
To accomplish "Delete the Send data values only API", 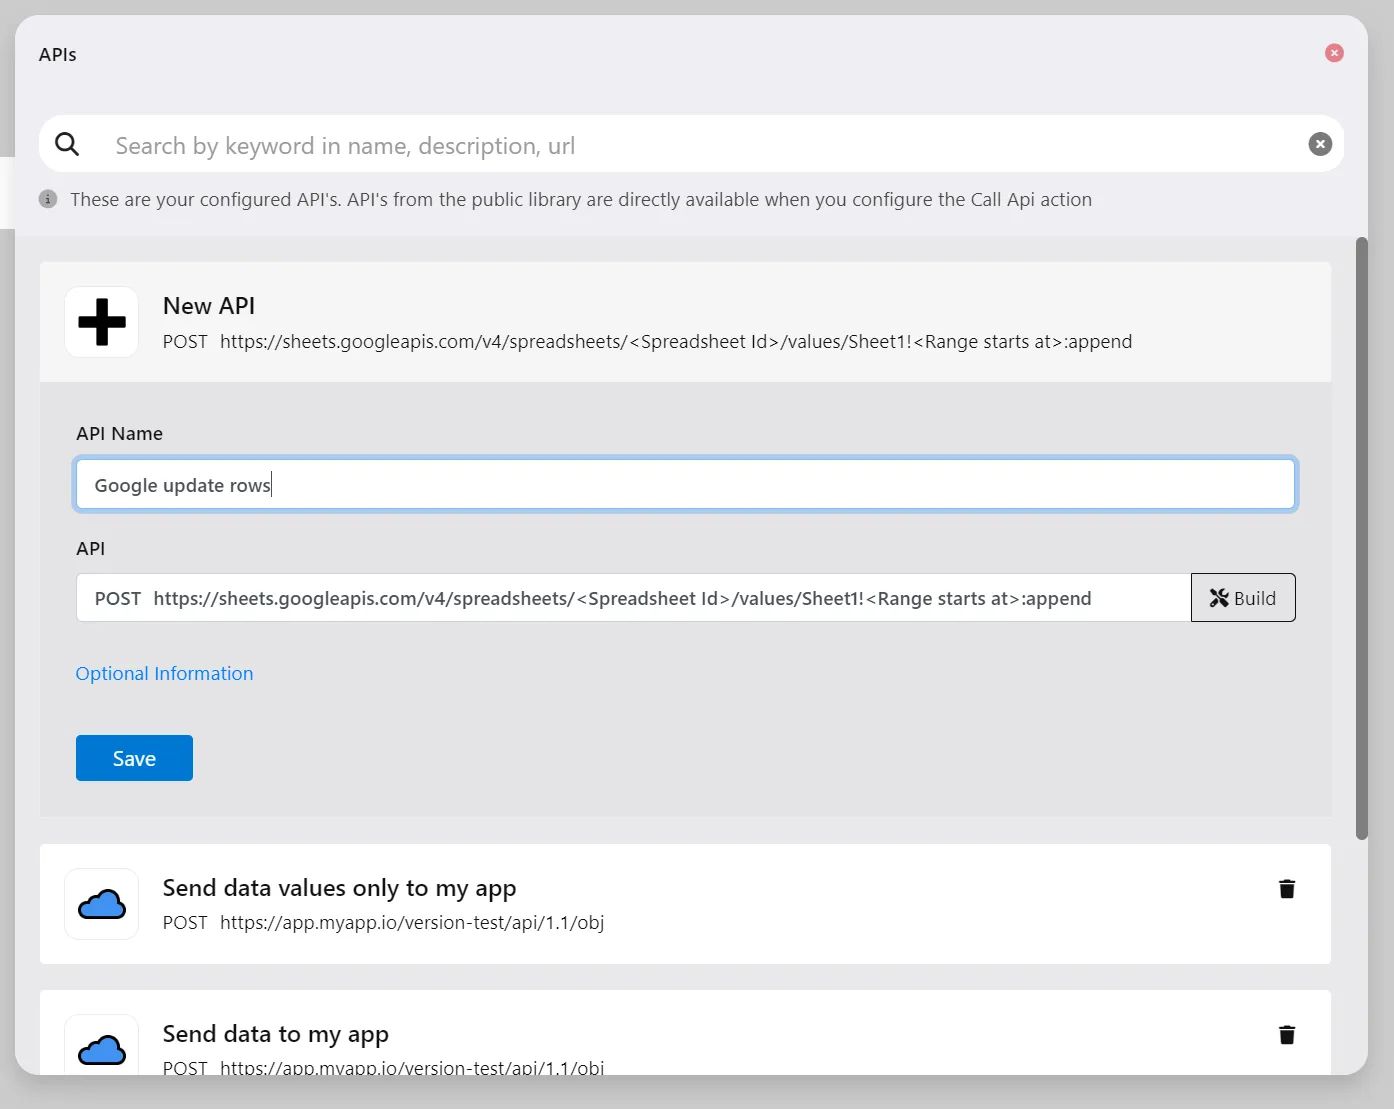I will (1287, 889).
